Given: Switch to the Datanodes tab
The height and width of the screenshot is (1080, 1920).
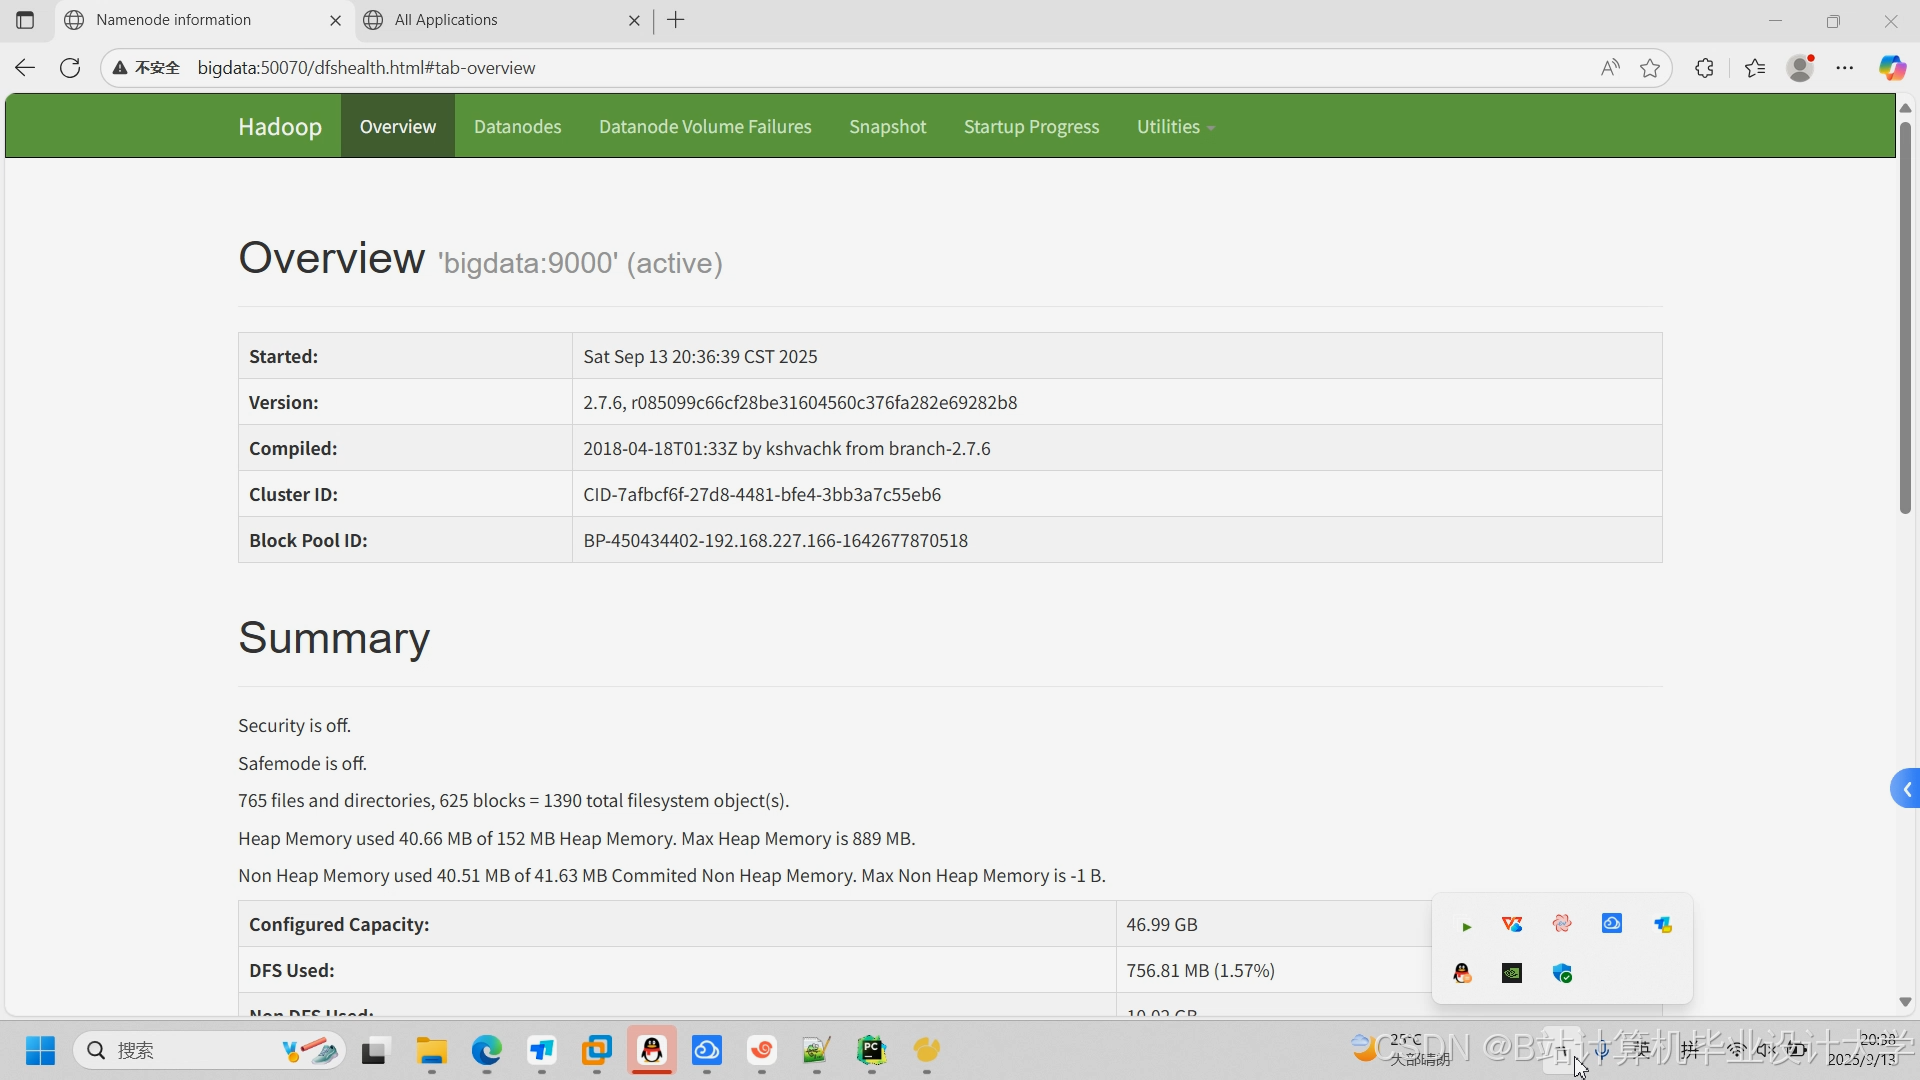Looking at the screenshot, I should click(x=517, y=126).
